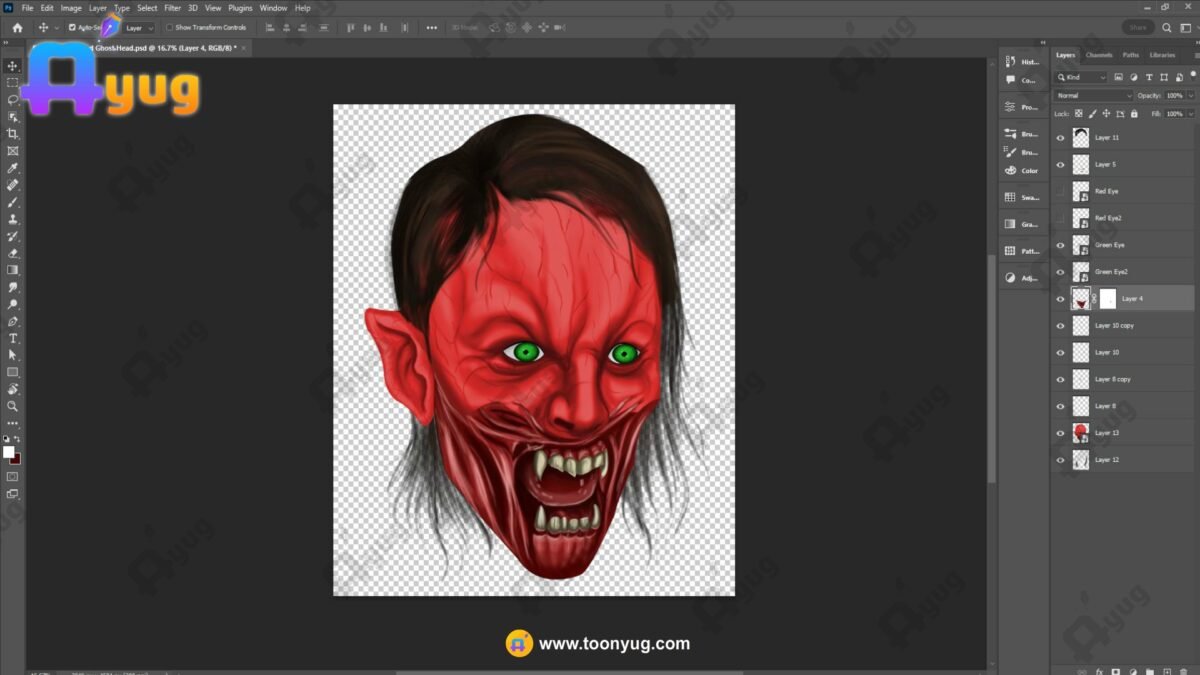The image size is (1200, 675).
Task: Toggle the Auto-Select checkbox
Action: (x=72, y=28)
